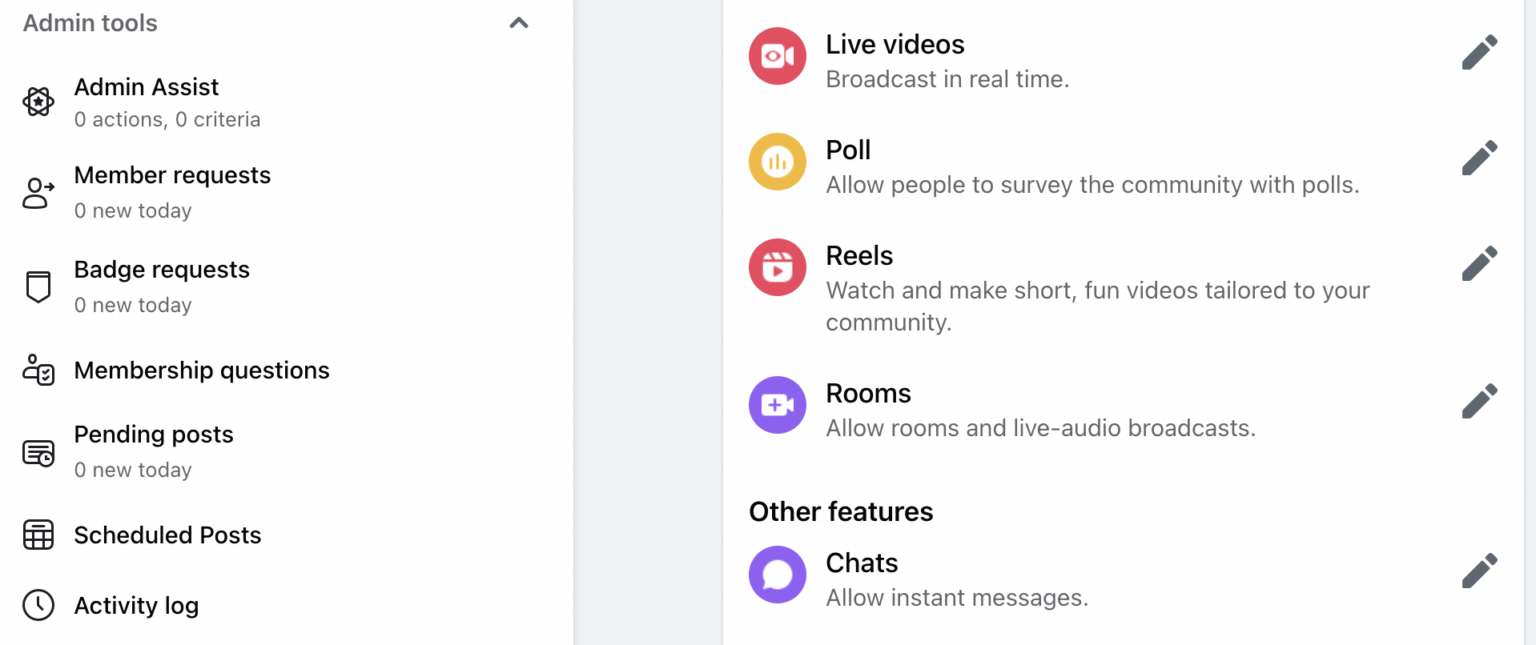Open the Rooms video icon
This screenshot has width=1536, height=645.
pyautogui.click(x=777, y=405)
